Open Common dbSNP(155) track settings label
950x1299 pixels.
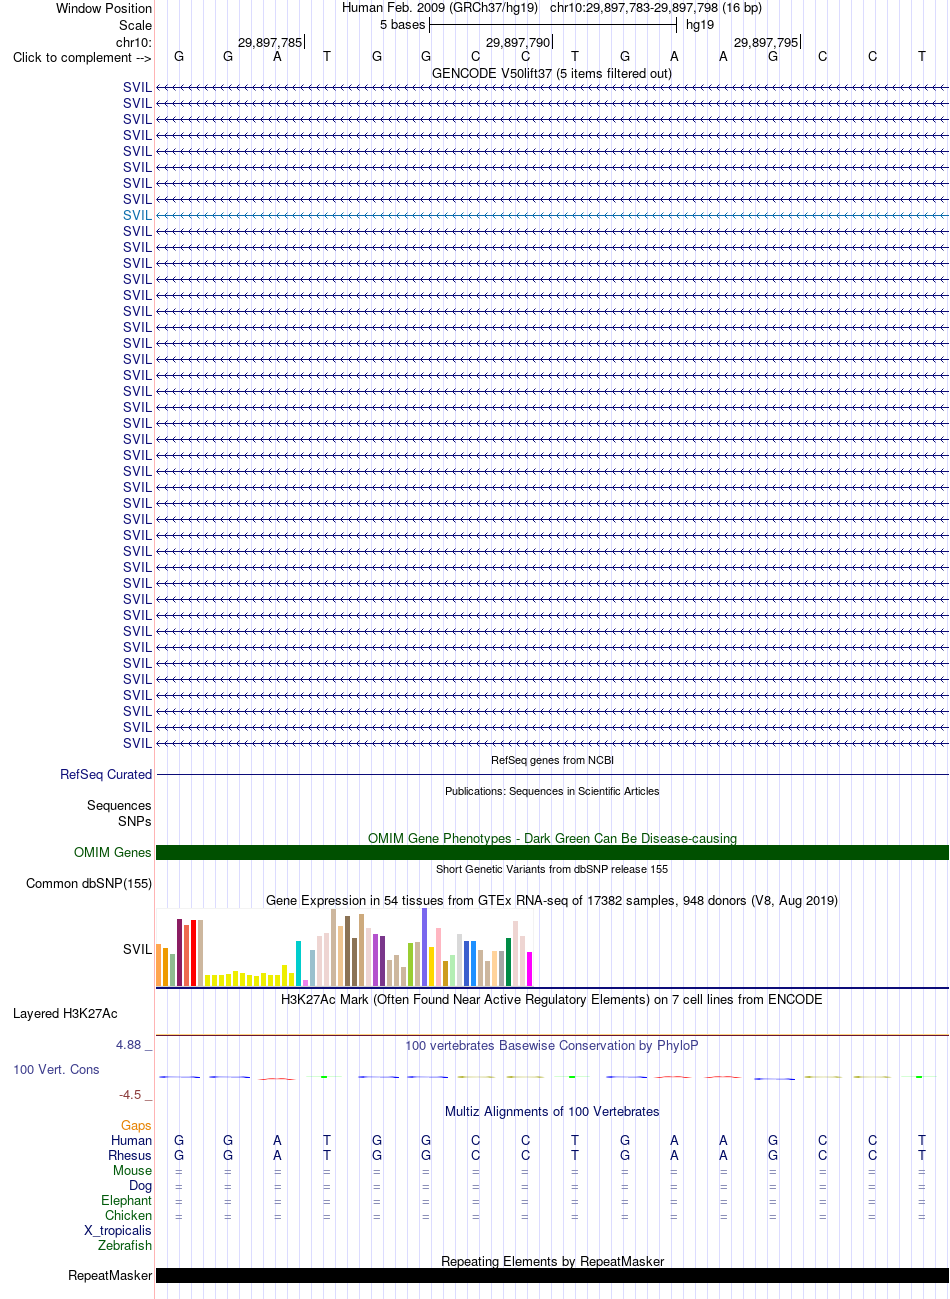pyautogui.click(x=89, y=883)
